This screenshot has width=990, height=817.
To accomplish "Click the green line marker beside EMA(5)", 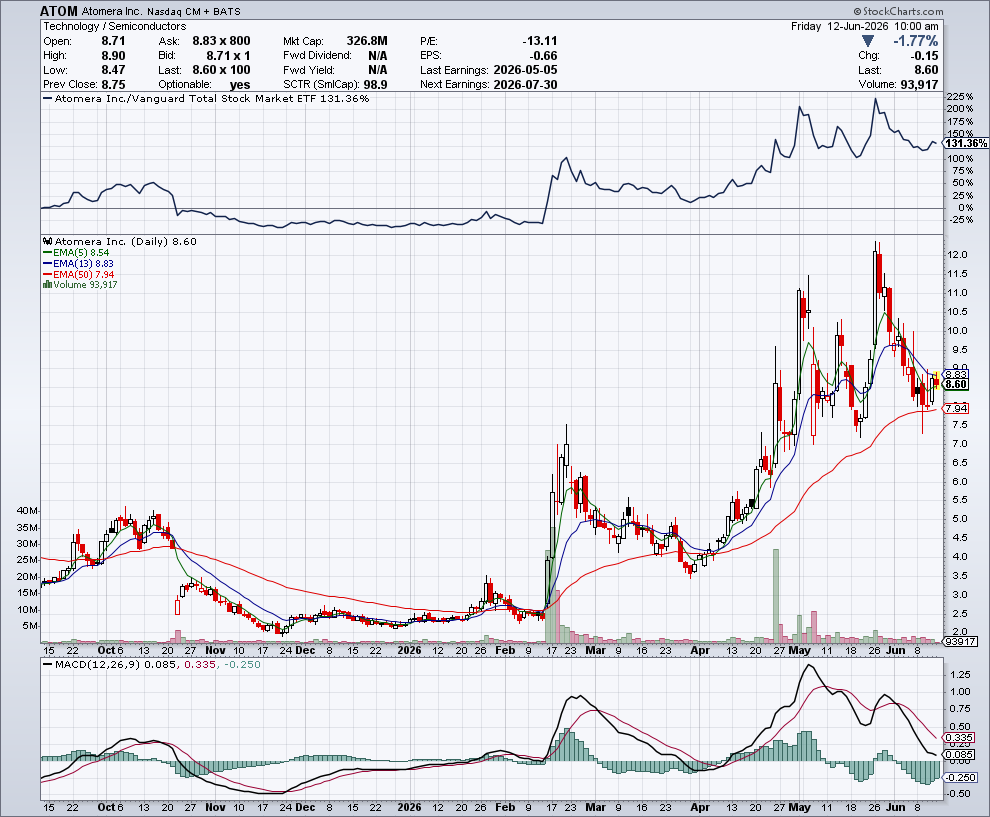I will (47, 253).
